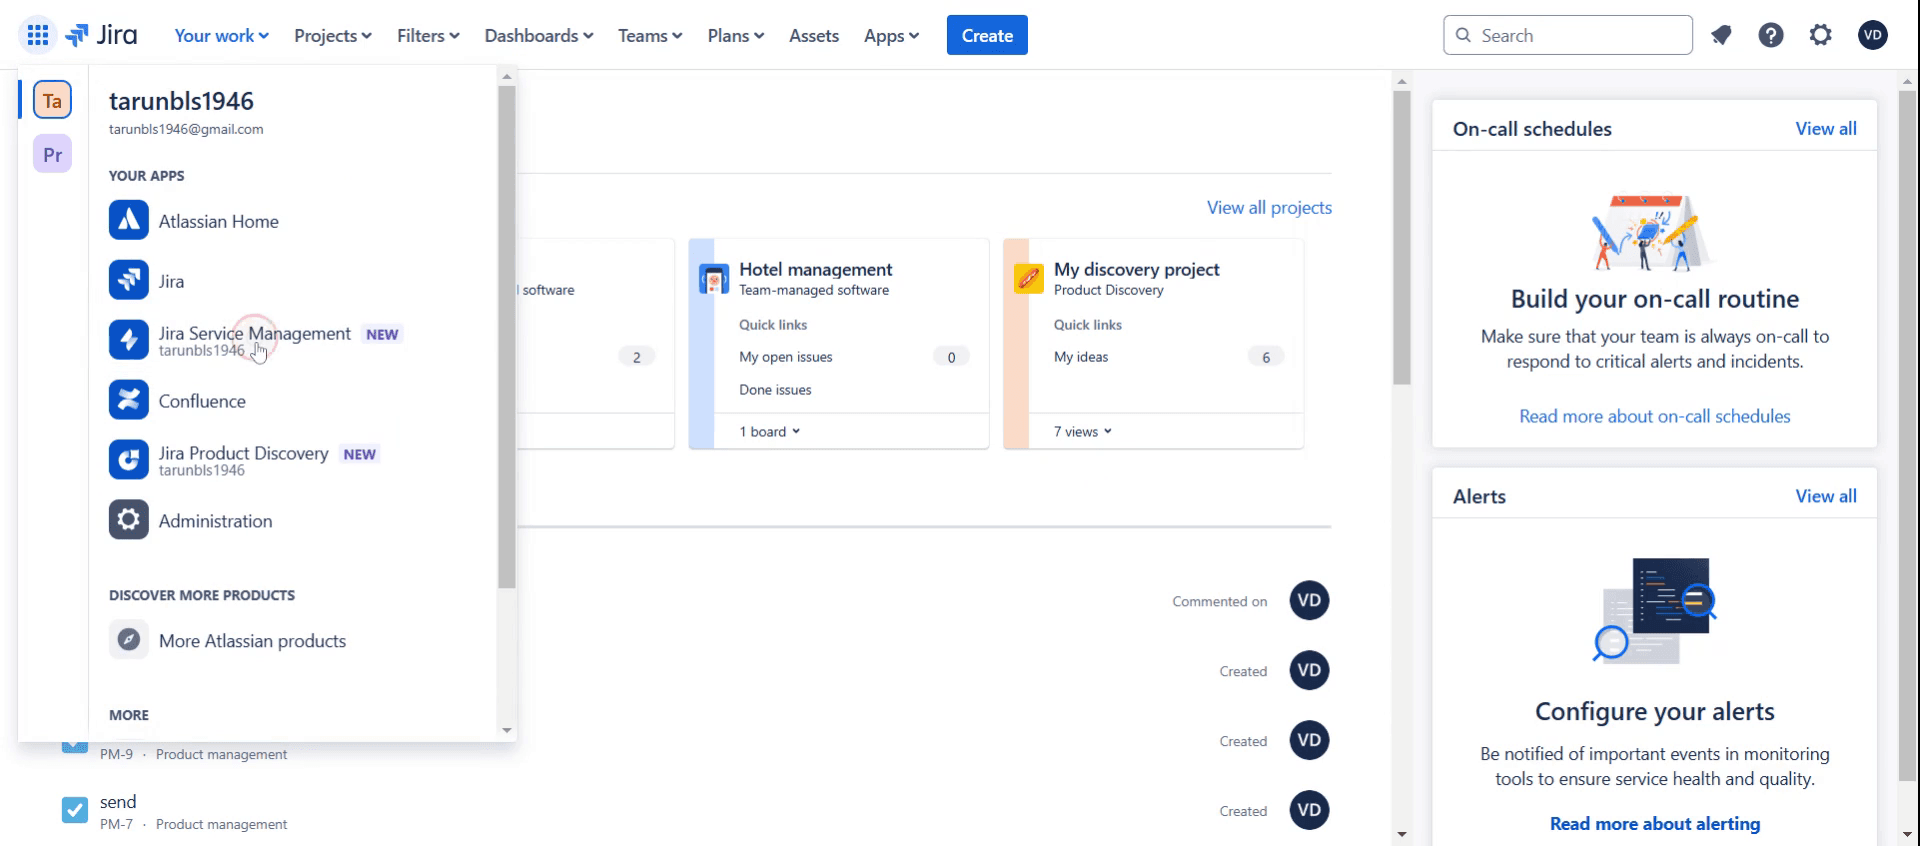
Task: Click the Jira text entry in switcher
Action: click(x=171, y=281)
